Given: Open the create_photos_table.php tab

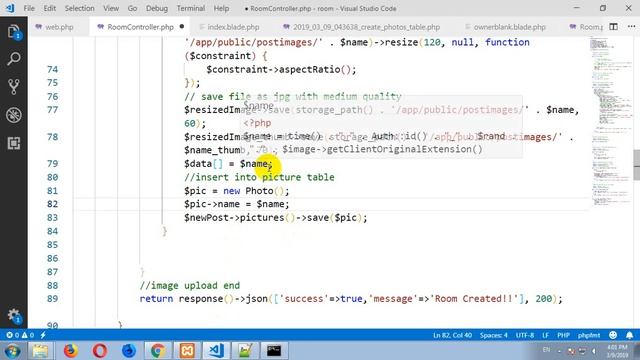Looking at the screenshot, I should tap(366, 27).
